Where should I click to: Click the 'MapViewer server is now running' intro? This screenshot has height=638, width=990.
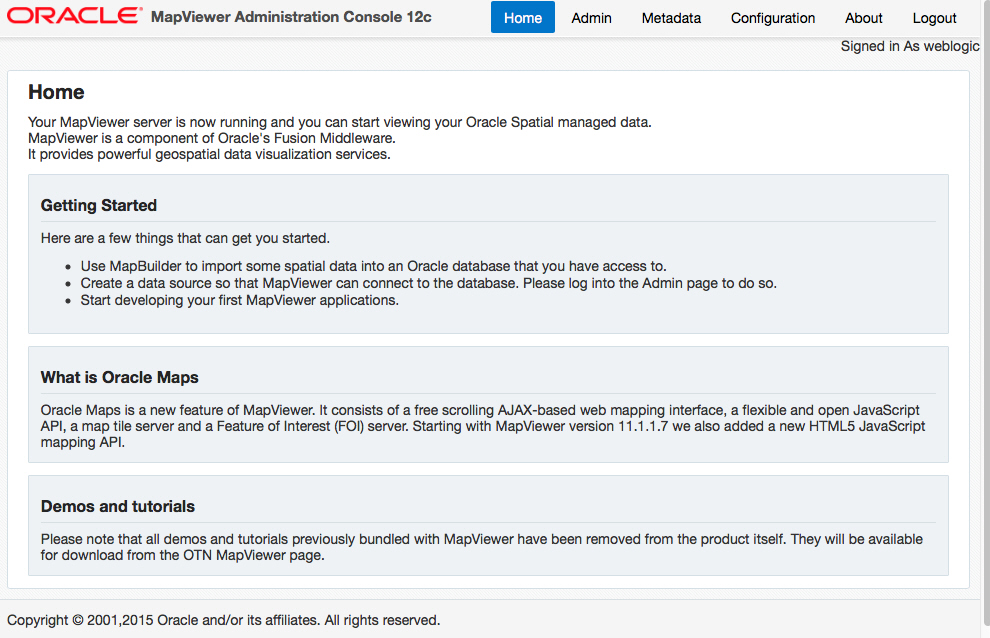pos(339,122)
